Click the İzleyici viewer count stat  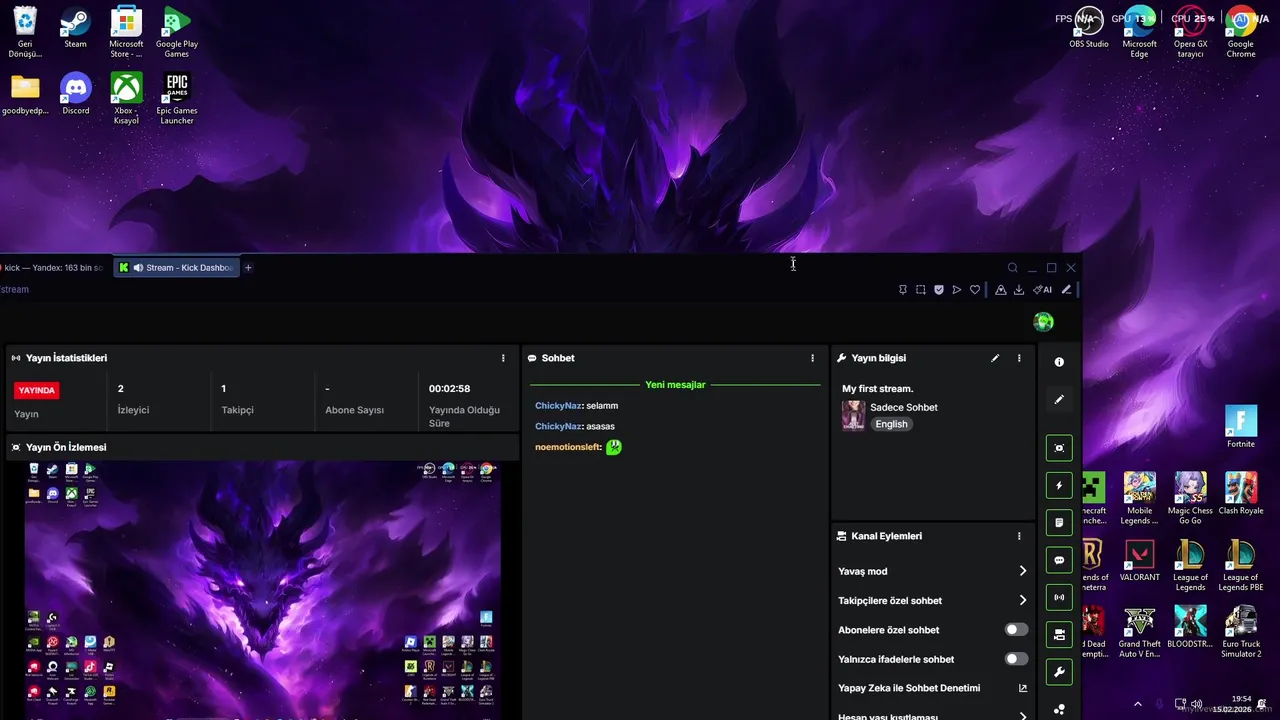click(x=161, y=399)
